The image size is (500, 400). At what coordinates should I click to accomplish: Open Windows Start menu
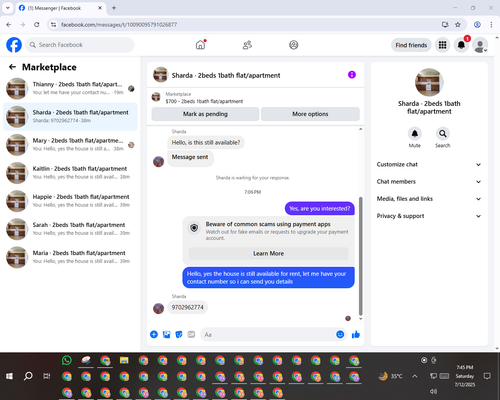click(9, 376)
